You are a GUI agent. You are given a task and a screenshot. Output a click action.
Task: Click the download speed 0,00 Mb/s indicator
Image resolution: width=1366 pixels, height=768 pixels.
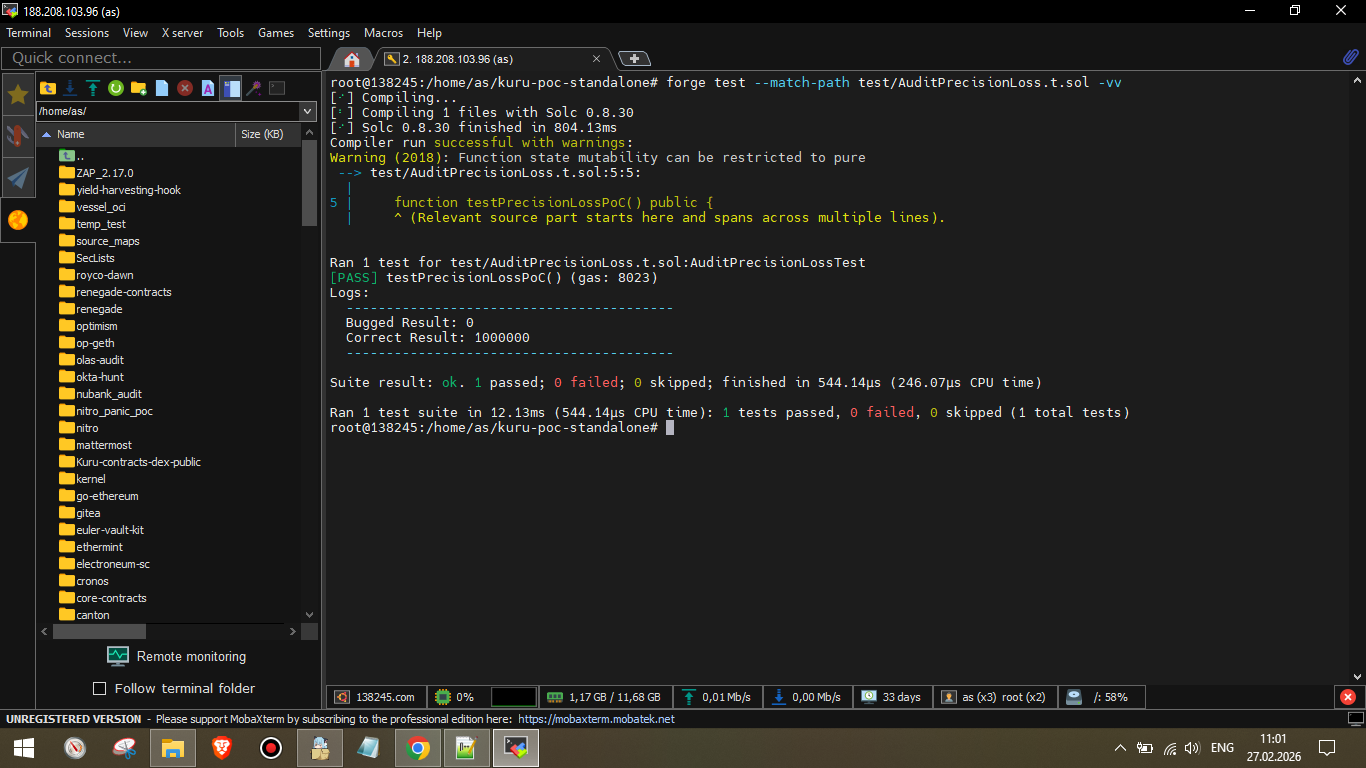click(x=806, y=697)
